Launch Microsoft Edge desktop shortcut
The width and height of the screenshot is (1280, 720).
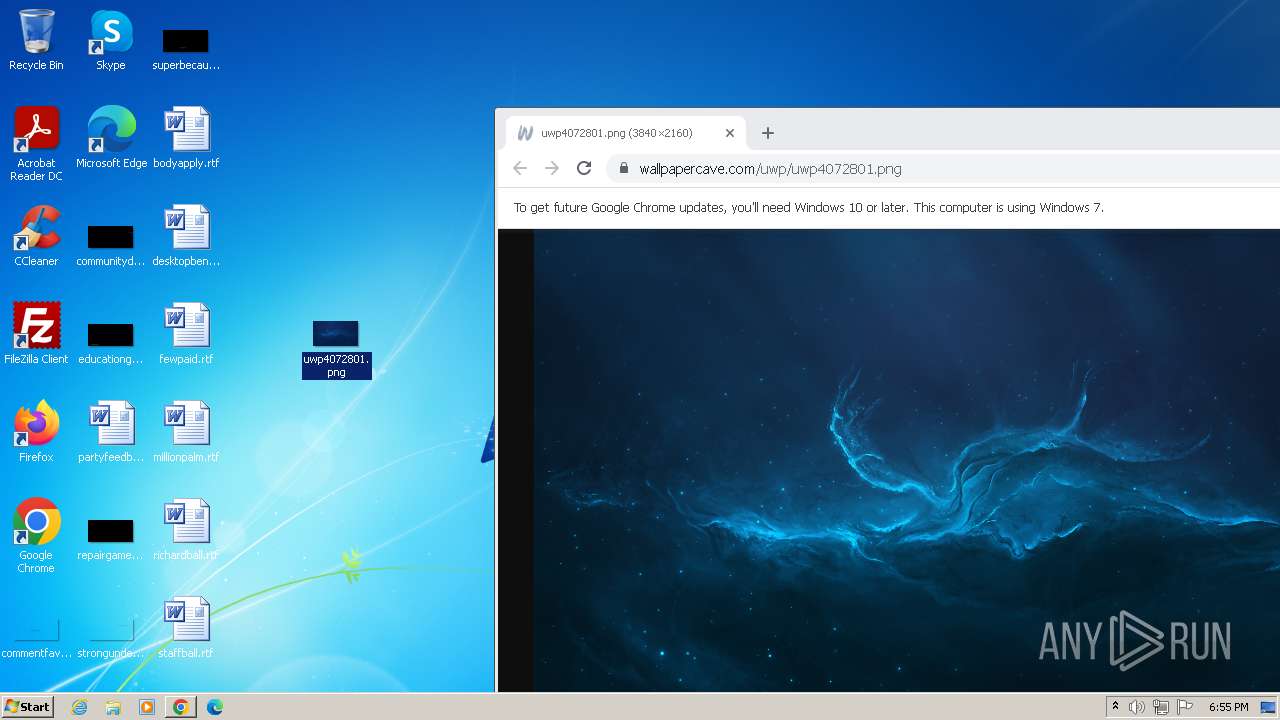(x=111, y=138)
